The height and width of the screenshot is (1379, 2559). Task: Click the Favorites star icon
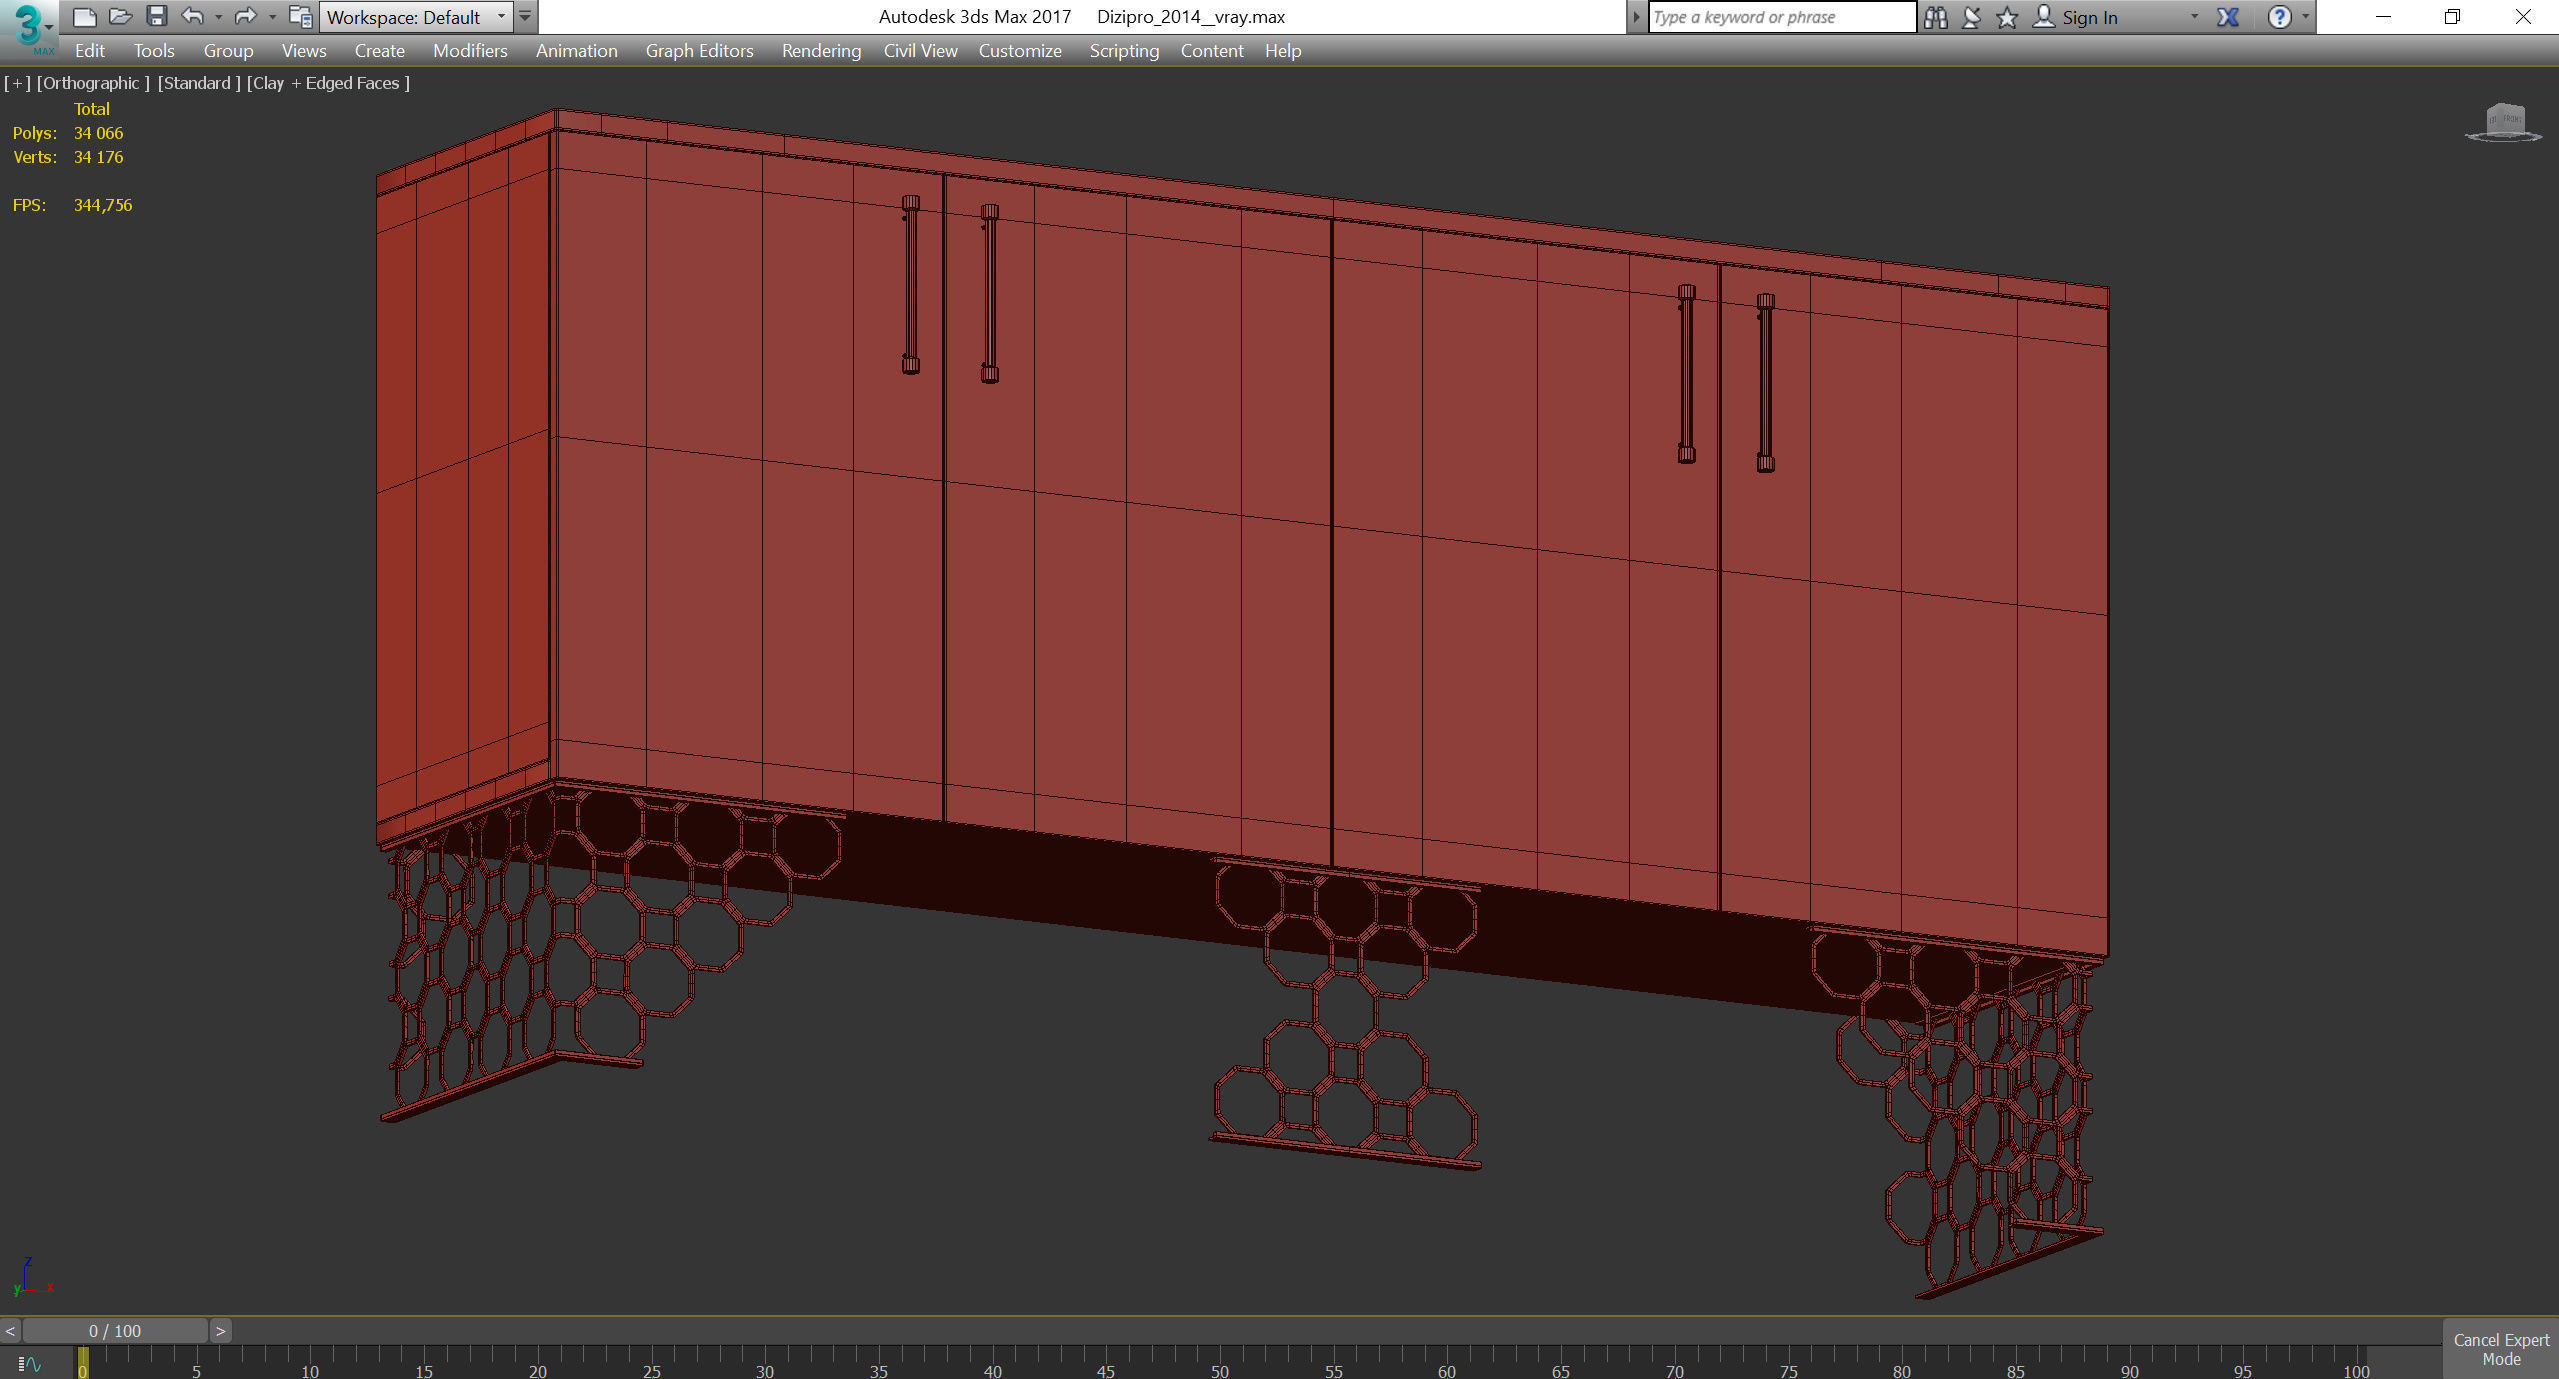pyautogui.click(x=2006, y=17)
